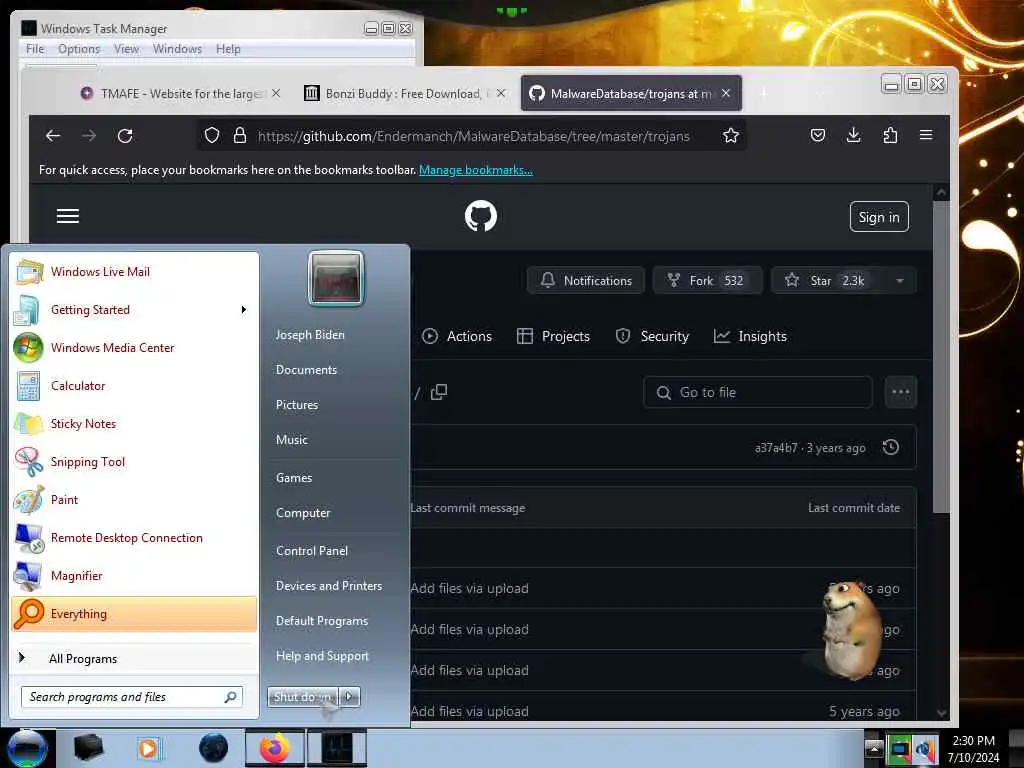This screenshot has height=768, width=1024.
Task: Copy path with the copy icon
Action: coord(439,392)
